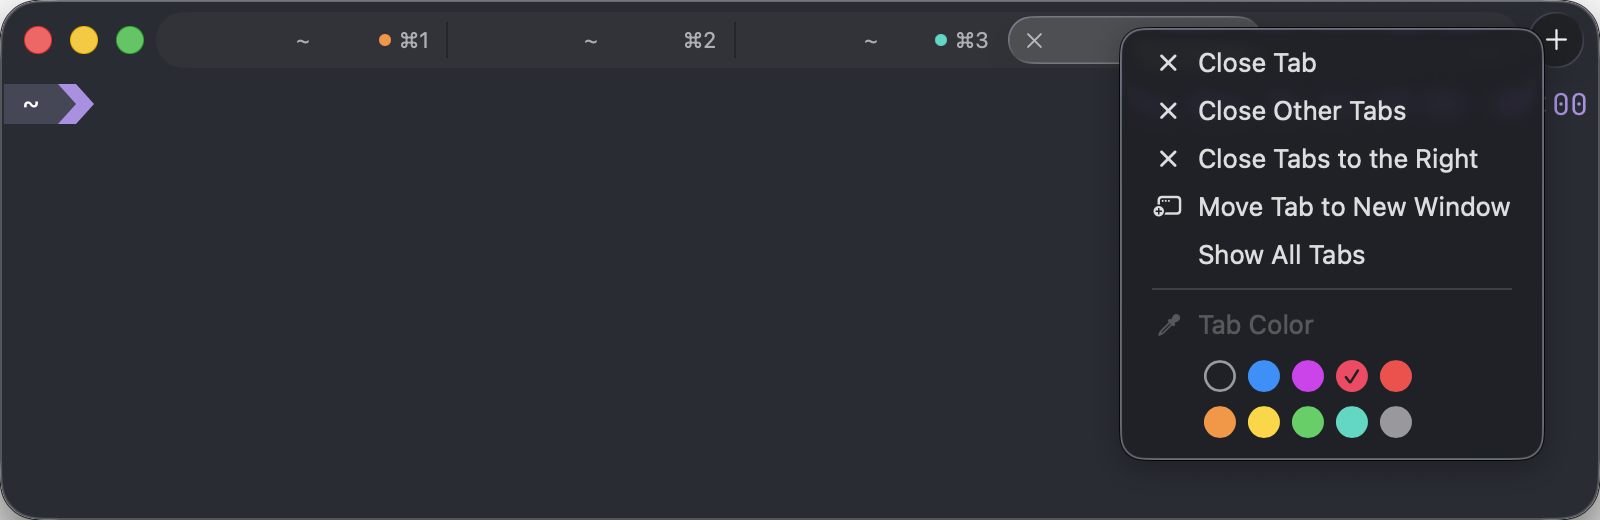Click the checked pink-red tab color

pyautogui.click(x=1352, y=376)
